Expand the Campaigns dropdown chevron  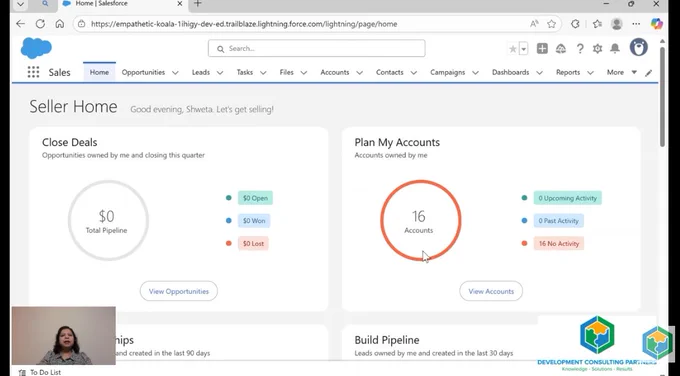click(475, 73)
